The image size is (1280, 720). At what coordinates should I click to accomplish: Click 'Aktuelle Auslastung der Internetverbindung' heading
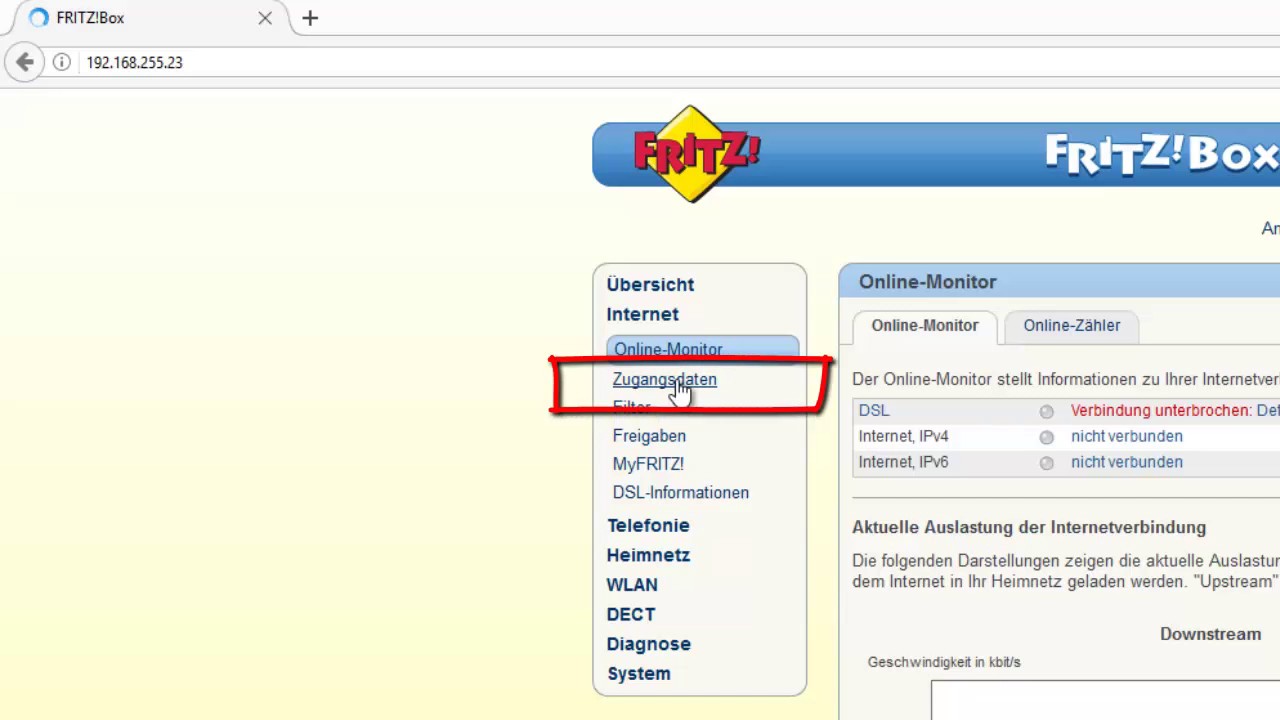(x=1029, y=528)
